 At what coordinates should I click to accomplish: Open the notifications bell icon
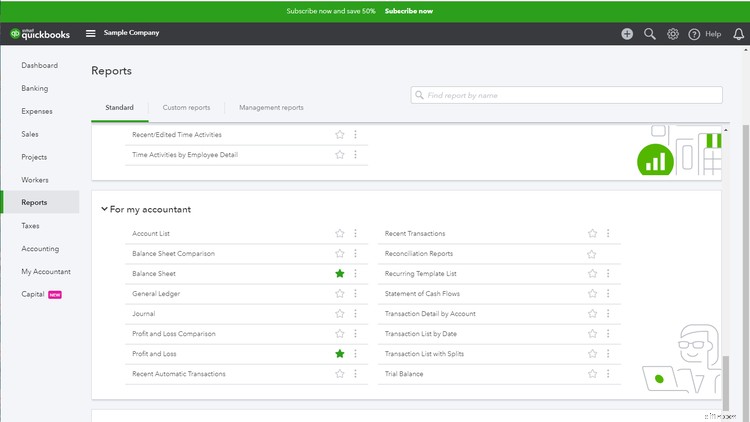pos(738,34)
